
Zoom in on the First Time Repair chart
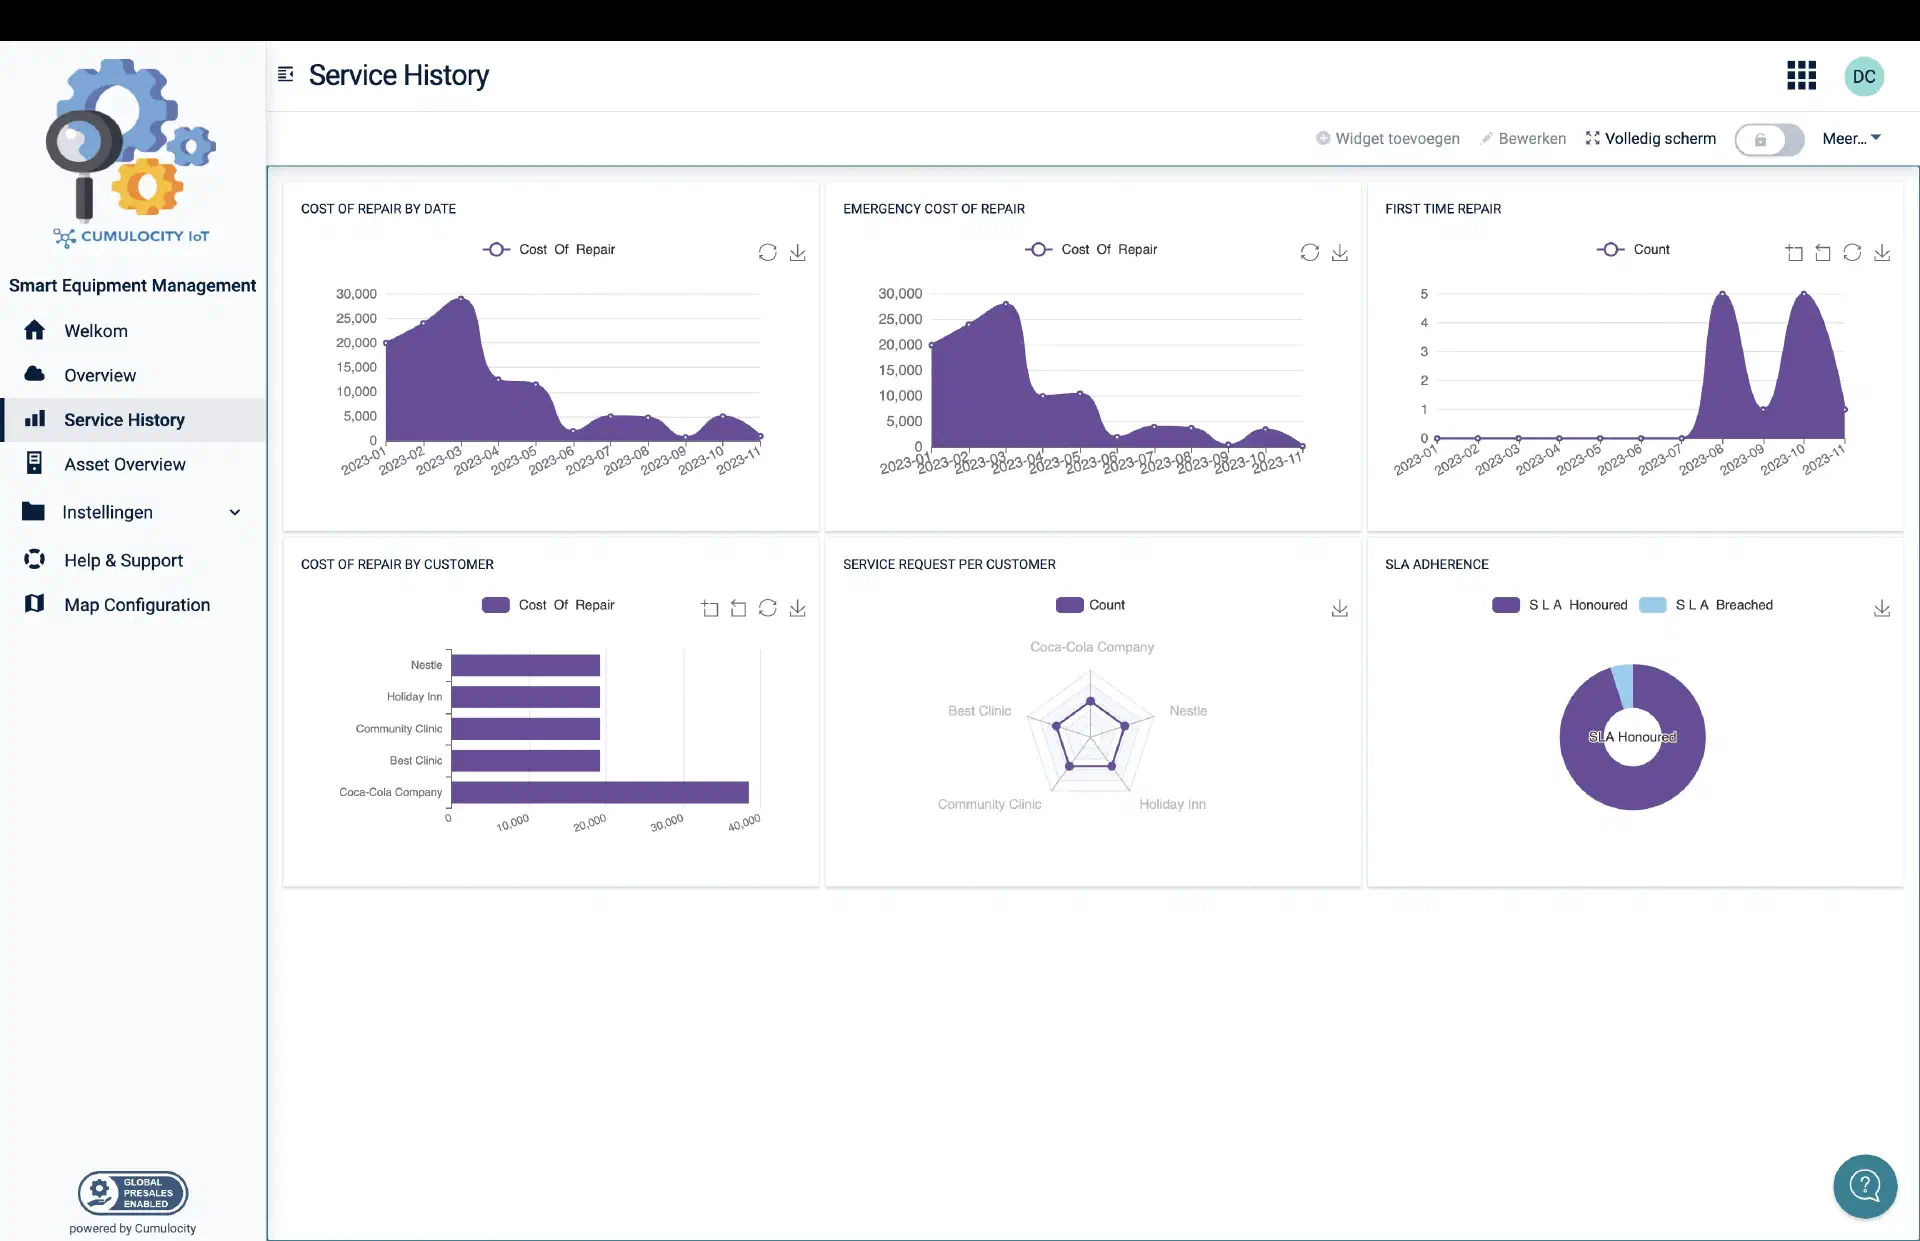(x=1794, y=252)
